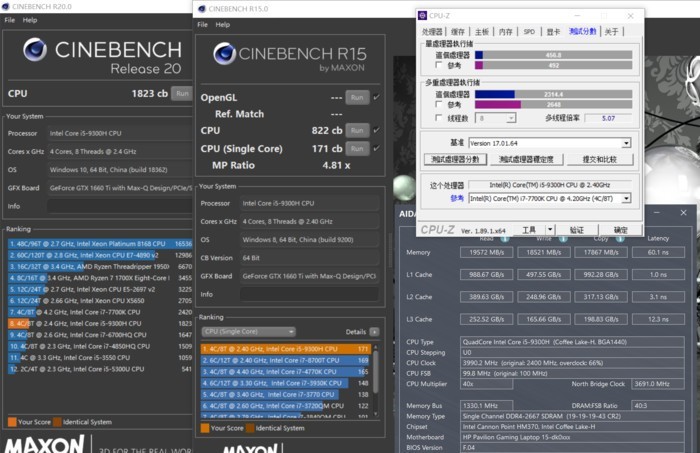Click the empty Info field in Cinebench R15

click(309, 294)
